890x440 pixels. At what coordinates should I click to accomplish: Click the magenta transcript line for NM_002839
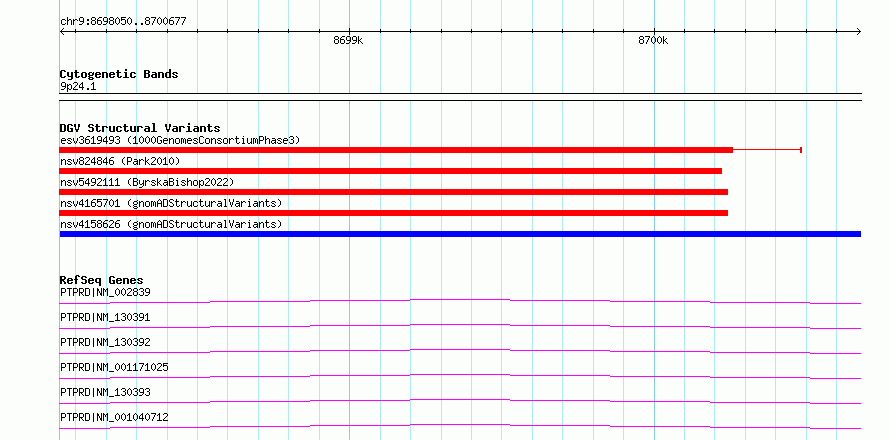(460, 301)
